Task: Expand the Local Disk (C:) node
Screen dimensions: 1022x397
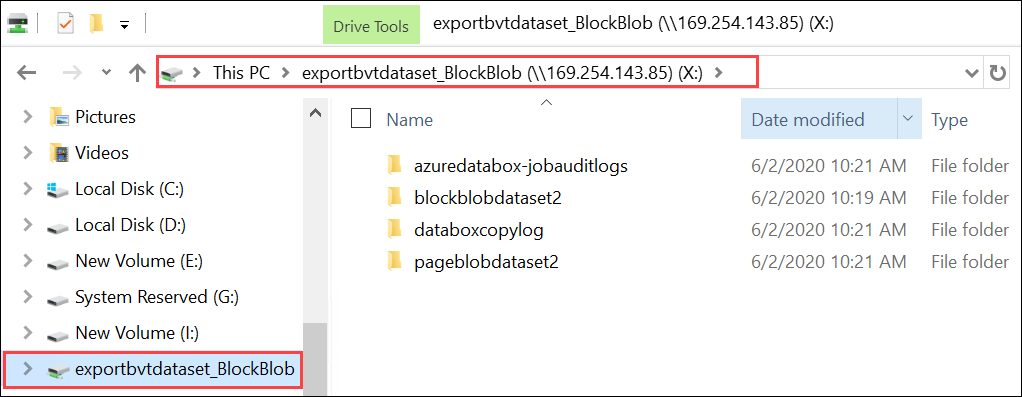Action: pyautogui.click(x=27, y=189)
